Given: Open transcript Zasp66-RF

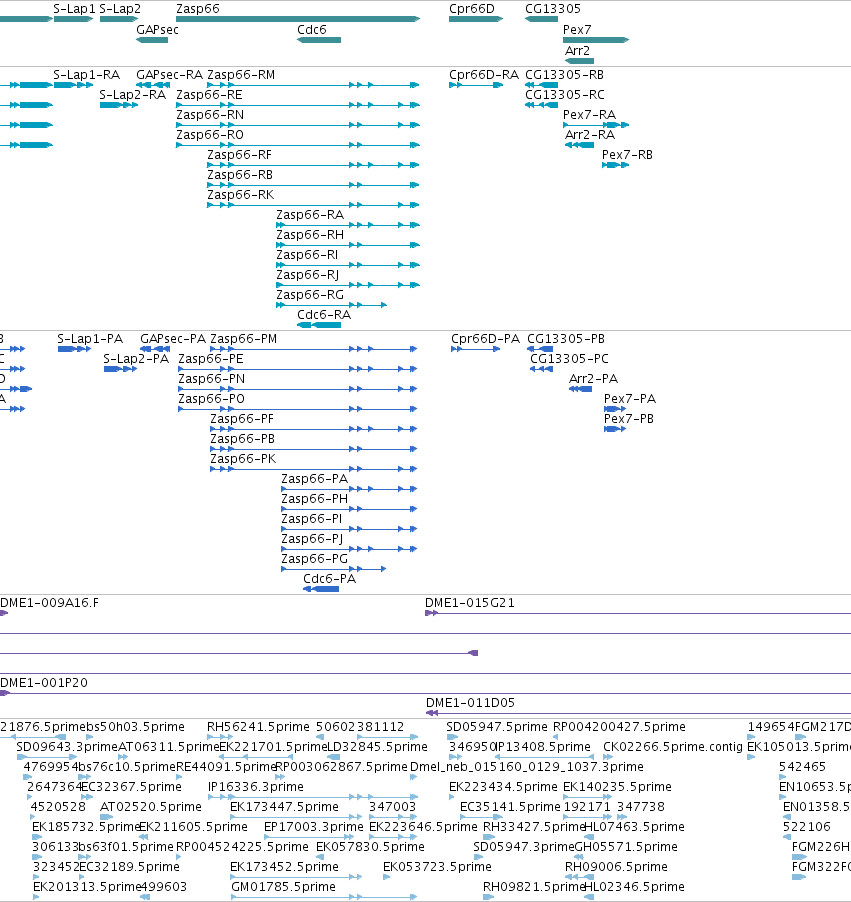Looking at the screenshot, I should tap(239, 155).
